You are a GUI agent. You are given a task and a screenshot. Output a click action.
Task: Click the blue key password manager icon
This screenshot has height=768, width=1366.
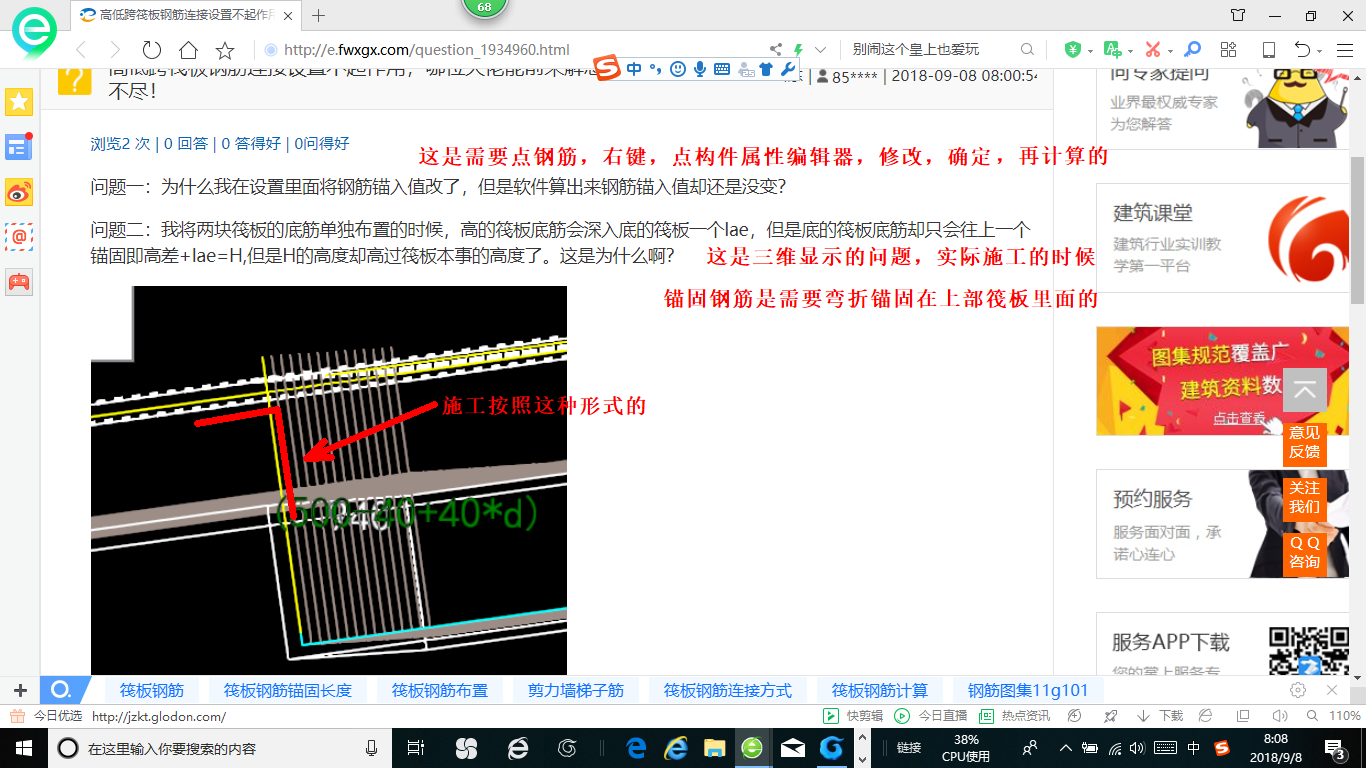(1192, 49)
